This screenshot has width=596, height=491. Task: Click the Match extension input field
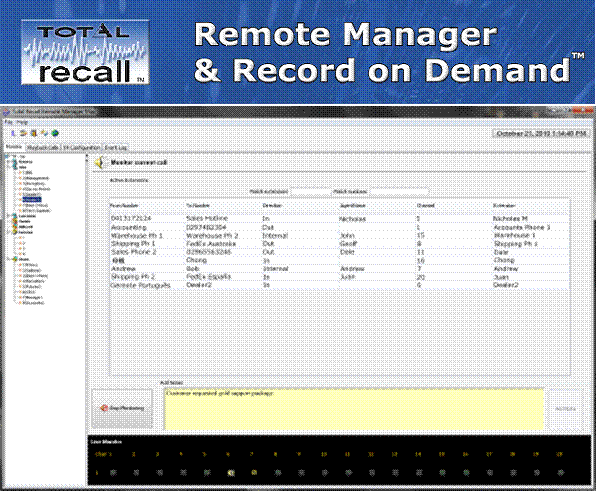coord(310,192)
